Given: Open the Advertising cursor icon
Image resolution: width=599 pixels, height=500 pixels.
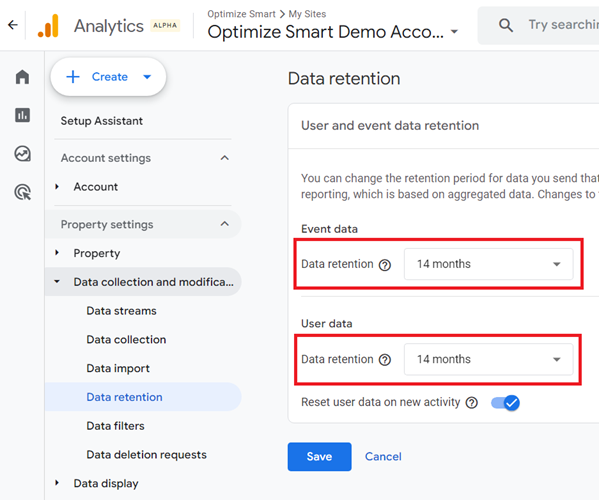Looking at the screenshot, I should point(23,192).
